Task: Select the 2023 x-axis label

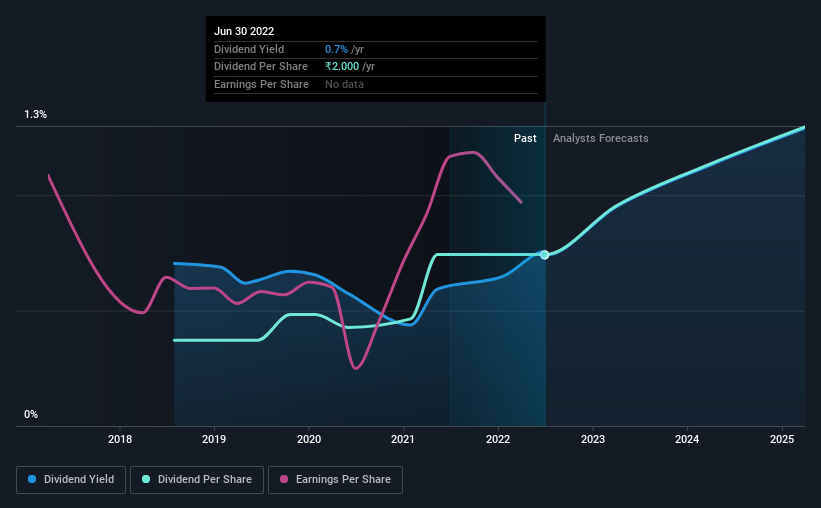Action: click(593, 439)
